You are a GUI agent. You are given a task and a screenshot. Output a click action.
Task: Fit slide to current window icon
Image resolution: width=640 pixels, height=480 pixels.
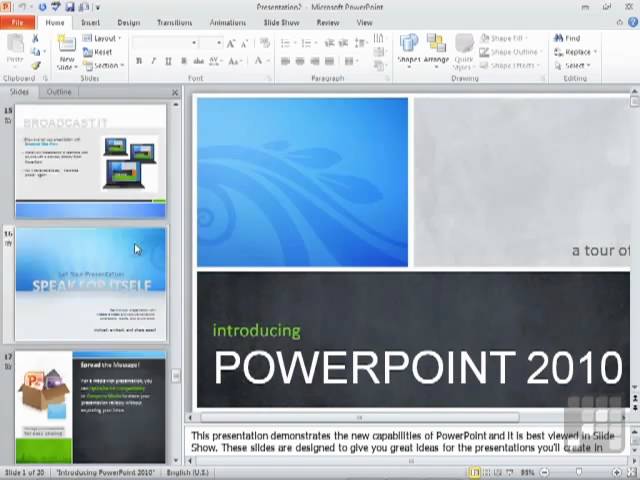point(631,473)
